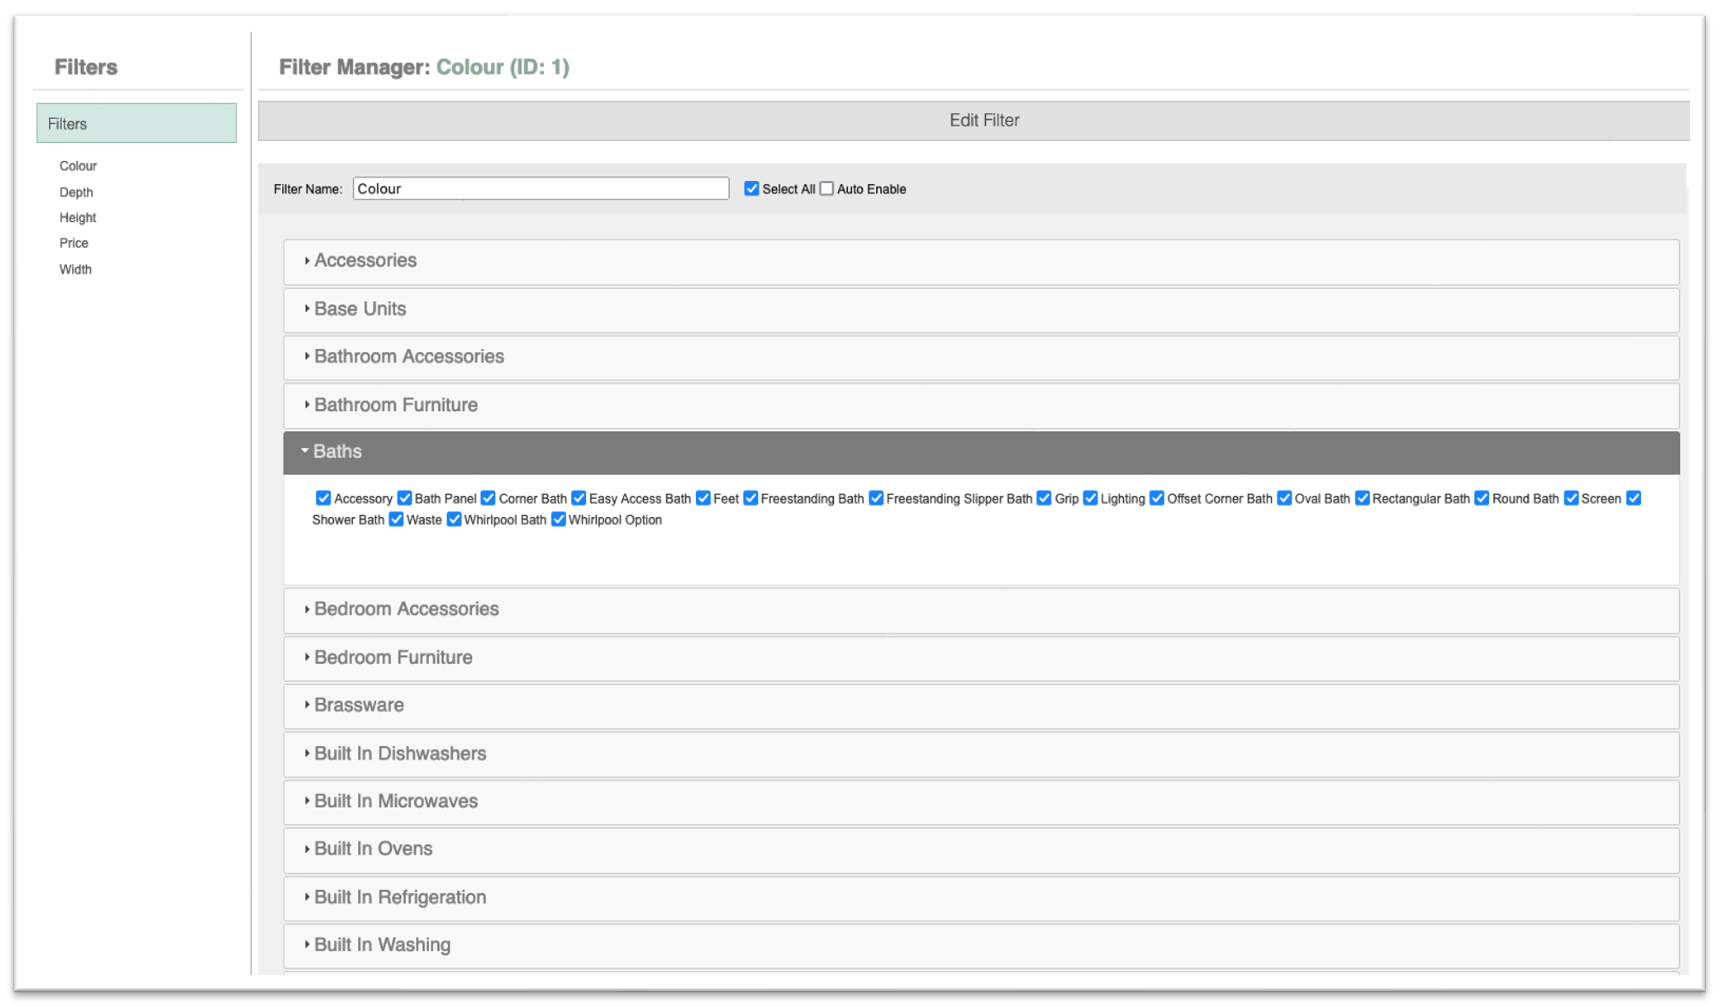This screenshot has height=1004, width=1723.
Task: Enable the Auto Enable checkbox
Action: point(826,188)
